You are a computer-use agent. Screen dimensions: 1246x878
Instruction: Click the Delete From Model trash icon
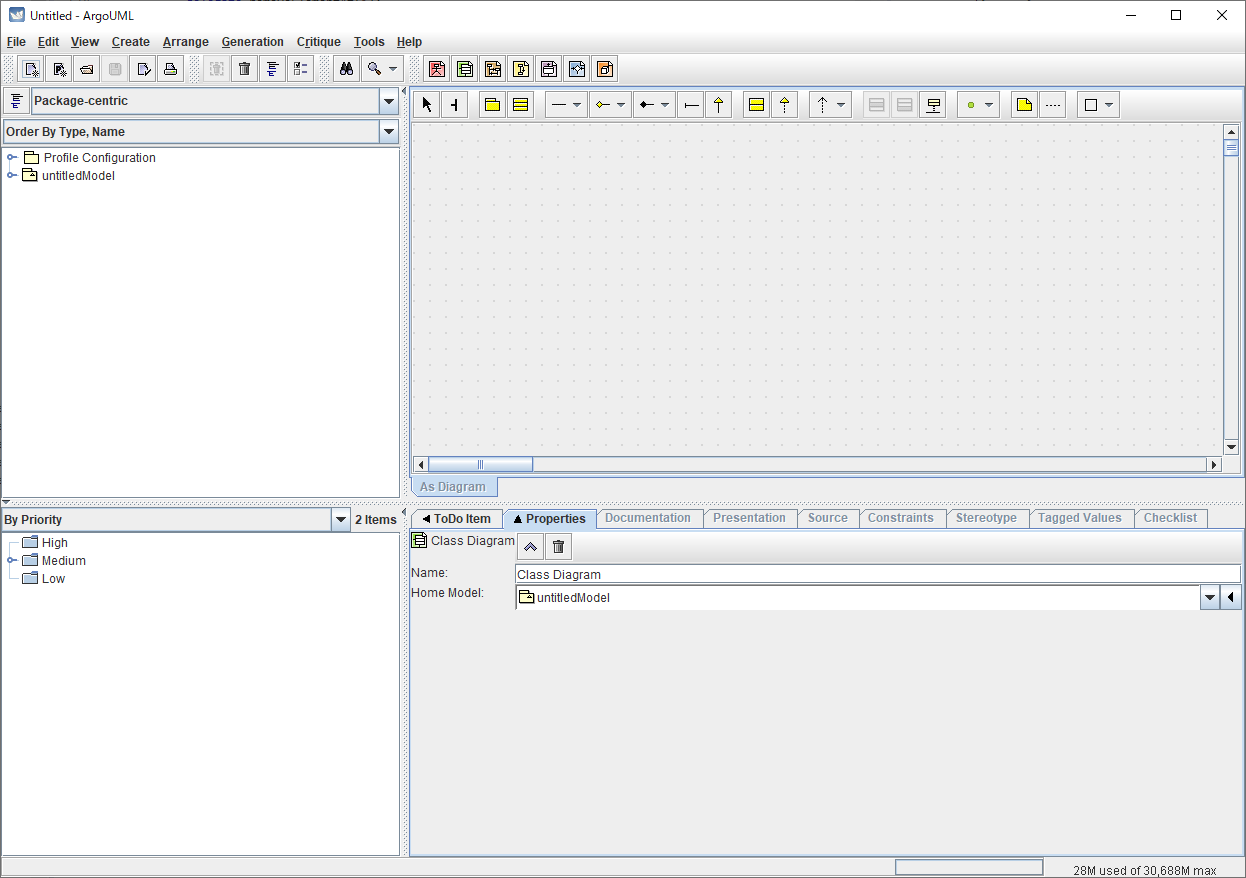point(244,69)
